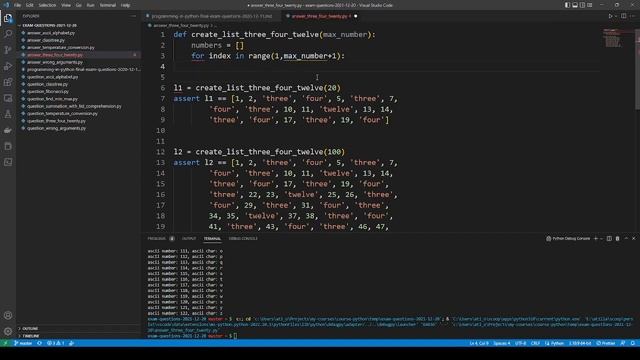Open the Run and Debug view
640x360 pixels.
coord(8,66)
